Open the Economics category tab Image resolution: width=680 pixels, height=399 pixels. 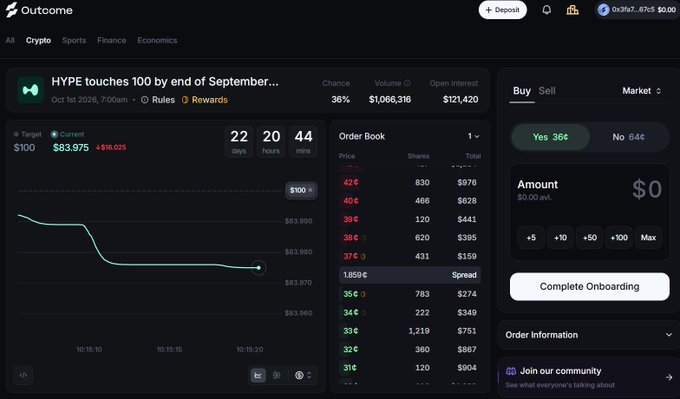pos(157,40)
